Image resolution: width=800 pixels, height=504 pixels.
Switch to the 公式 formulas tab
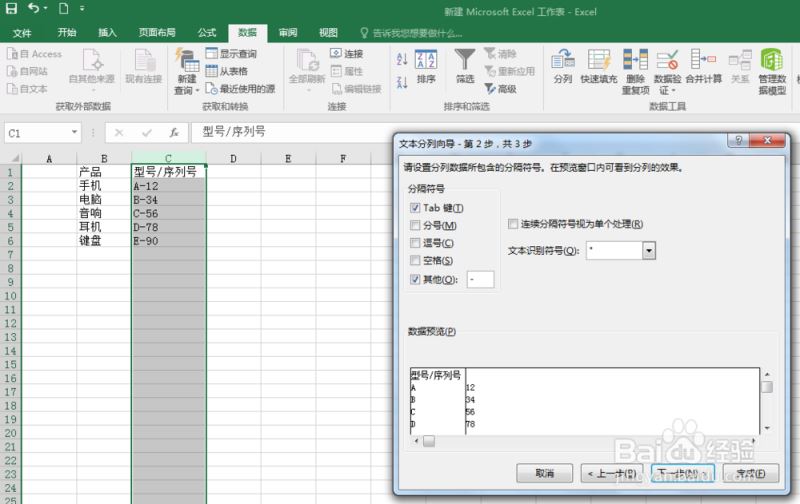pos(207,33)
